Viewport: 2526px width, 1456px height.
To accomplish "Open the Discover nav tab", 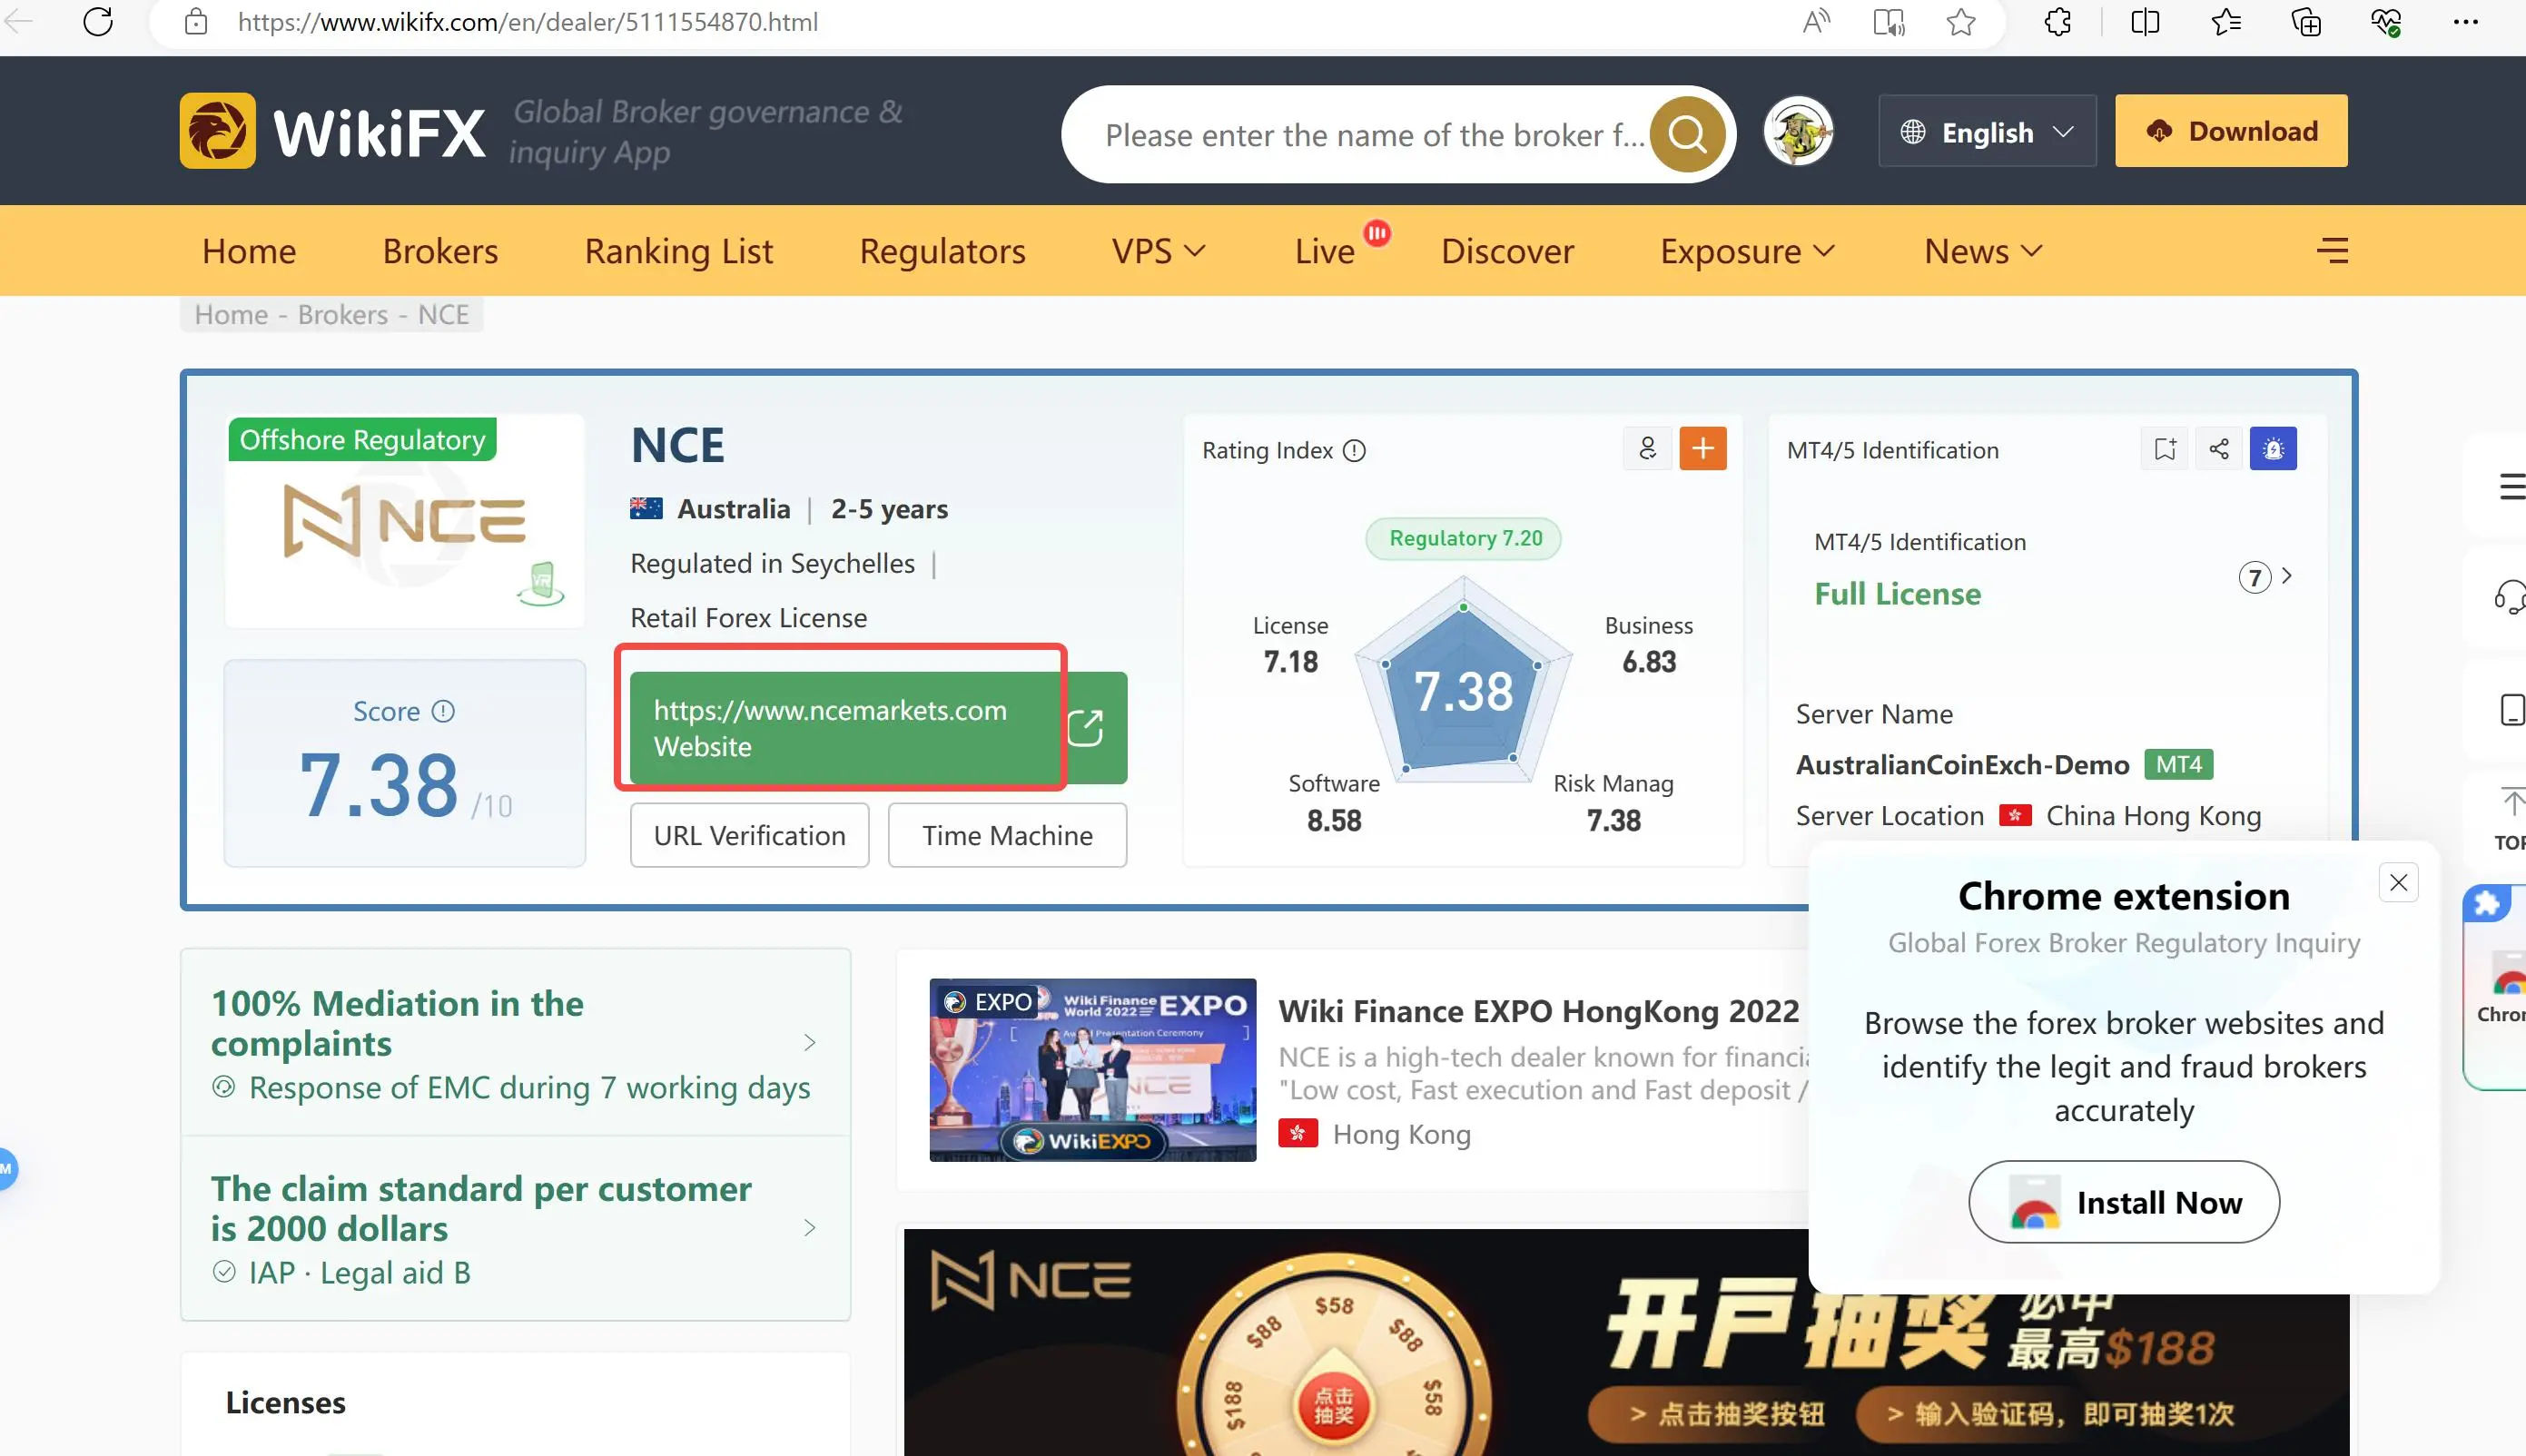I will (1507, 251).
